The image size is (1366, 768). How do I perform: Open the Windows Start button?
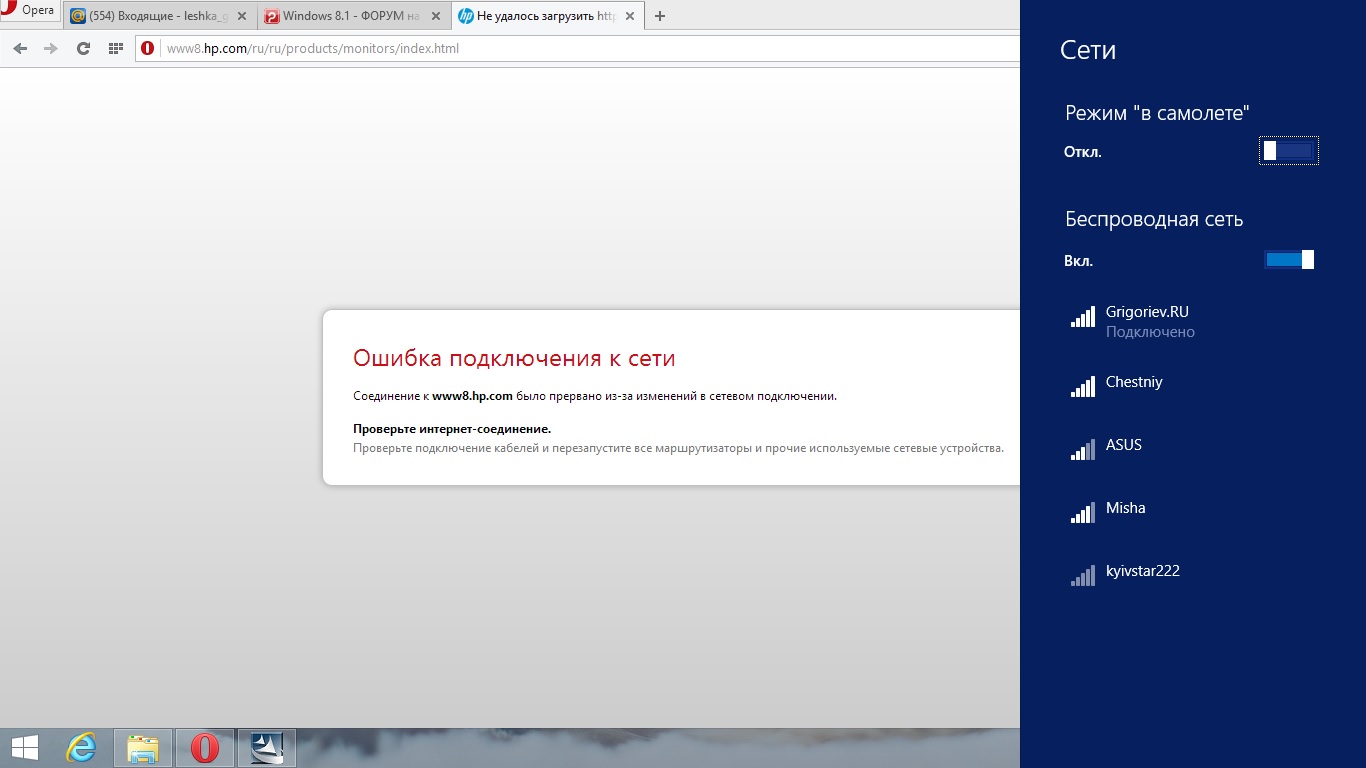pos(24,748)
